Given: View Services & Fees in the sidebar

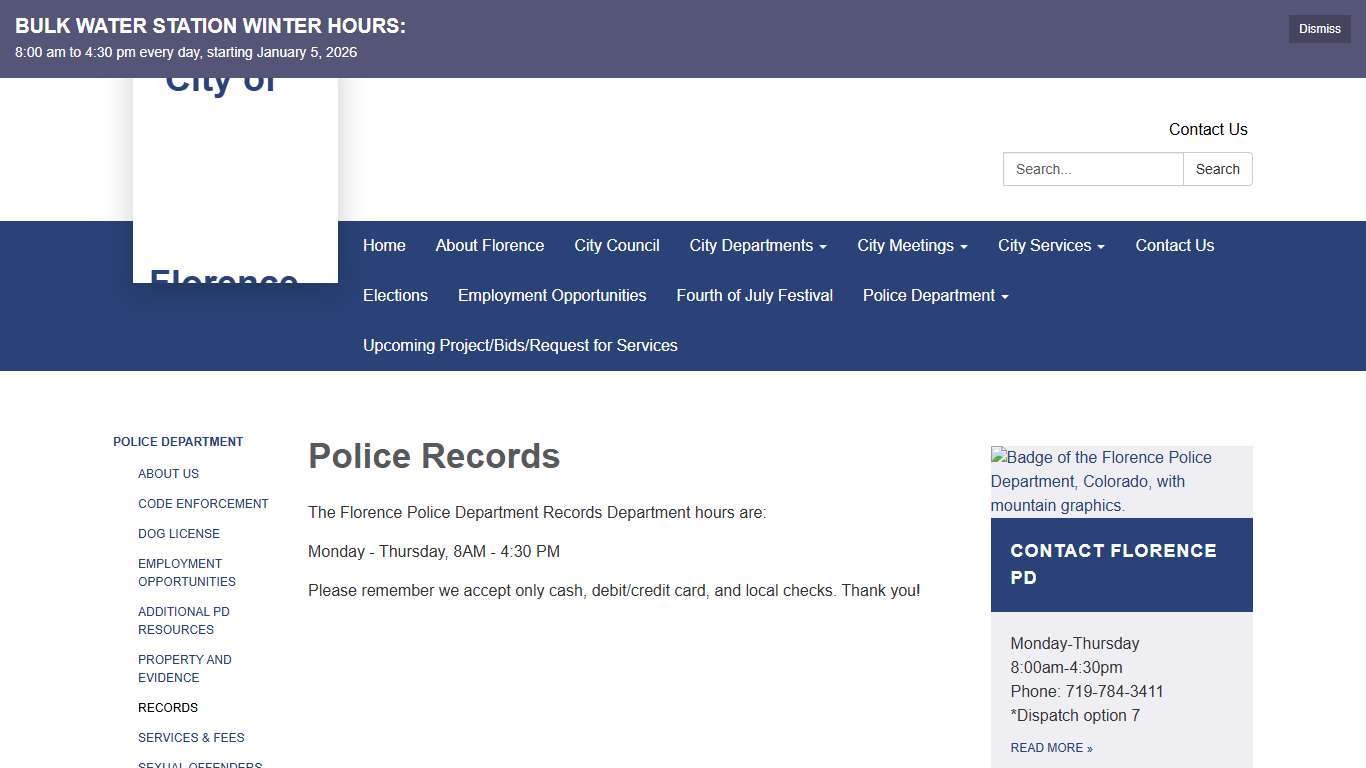Looking at the screenshot, I should pyautogui.click(x=191, y=737).
